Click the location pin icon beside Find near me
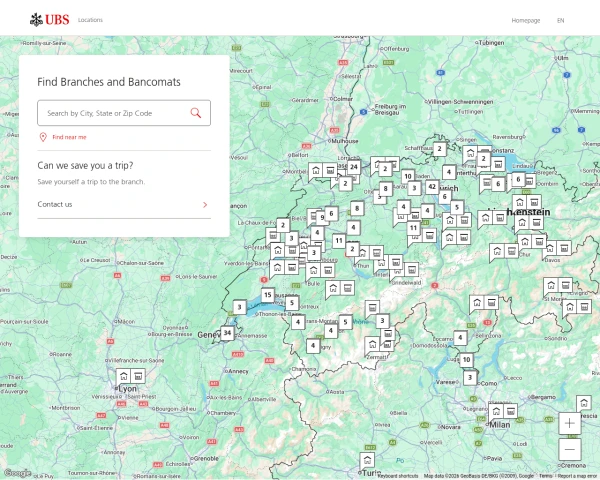The height and width of the screenshot is (480, 600). 43,137
